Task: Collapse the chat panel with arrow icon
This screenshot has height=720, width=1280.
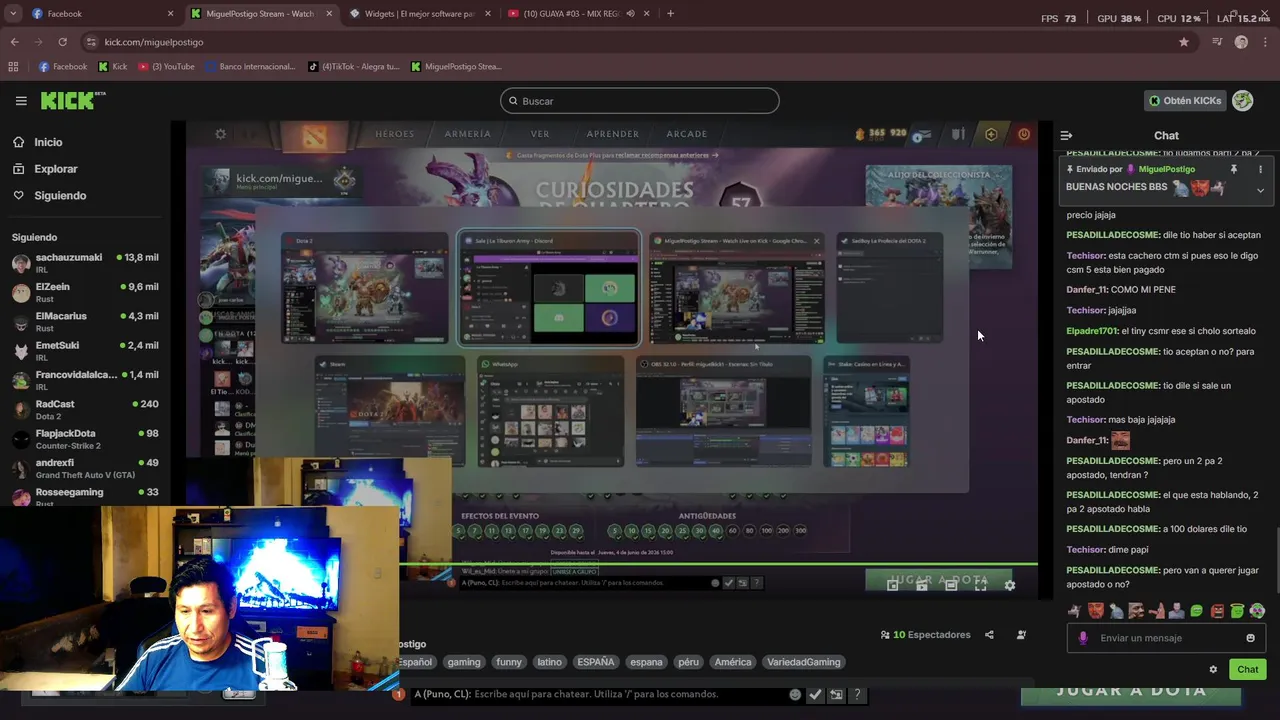Action: pyautogui.click(x=1066, y=135)
